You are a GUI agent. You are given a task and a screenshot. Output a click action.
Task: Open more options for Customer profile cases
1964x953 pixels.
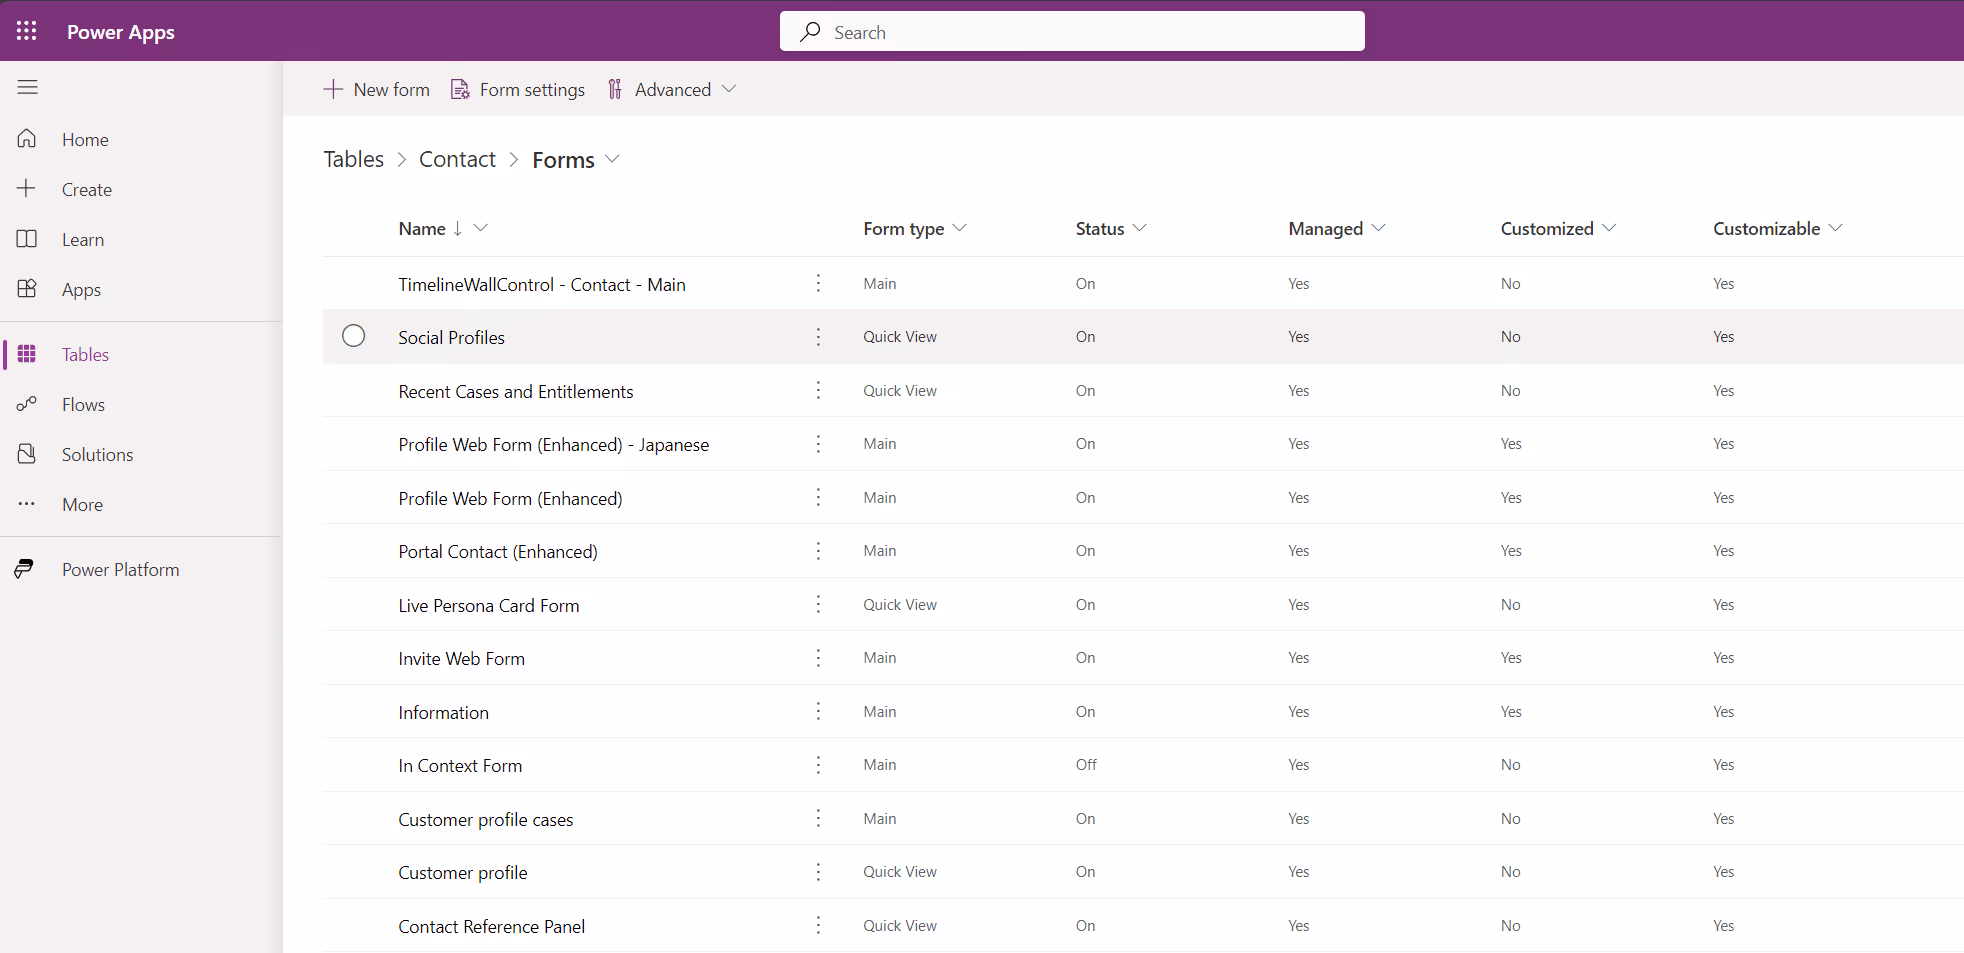[x=818, y=819]
